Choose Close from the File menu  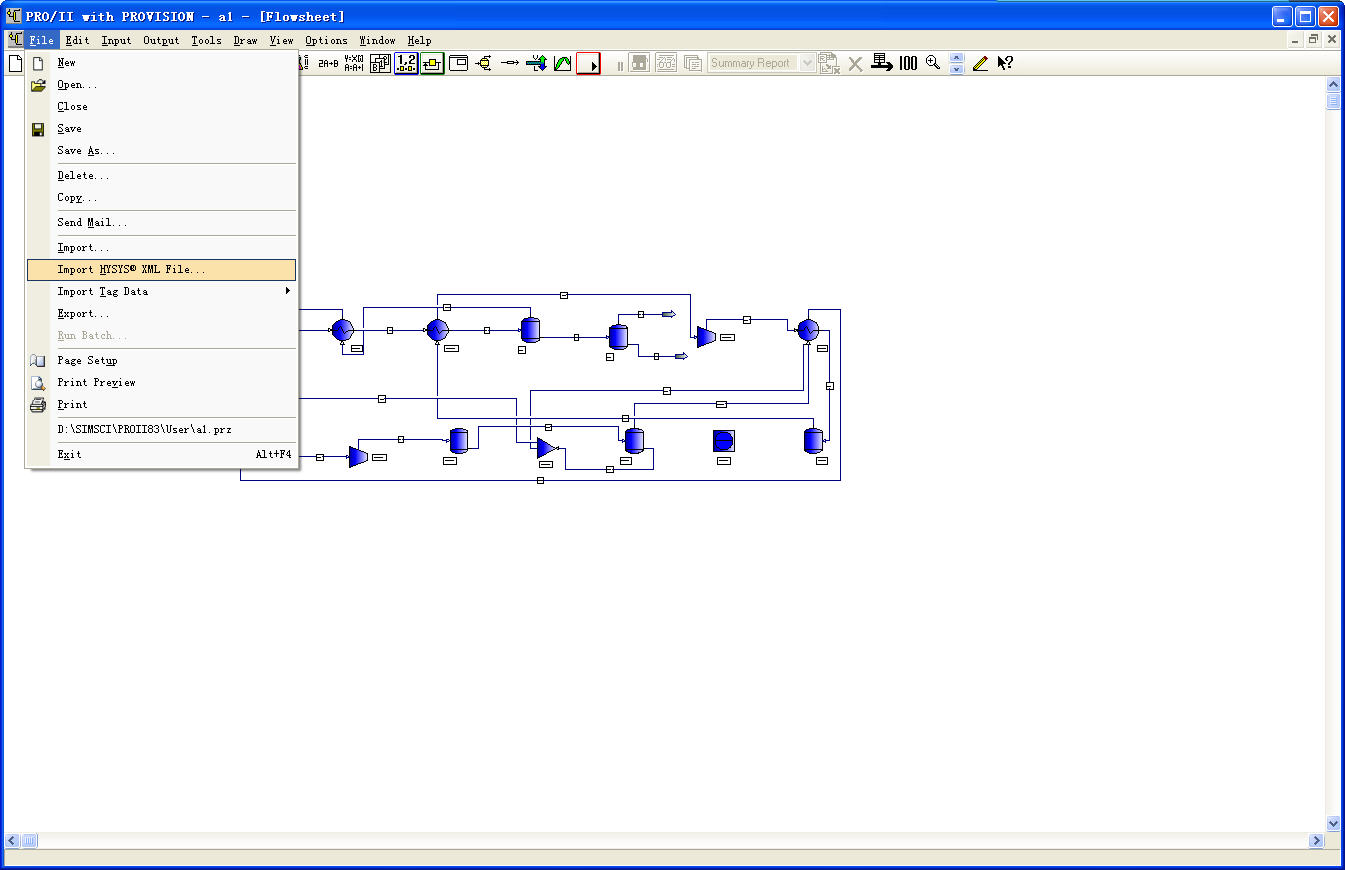point(161,107)
